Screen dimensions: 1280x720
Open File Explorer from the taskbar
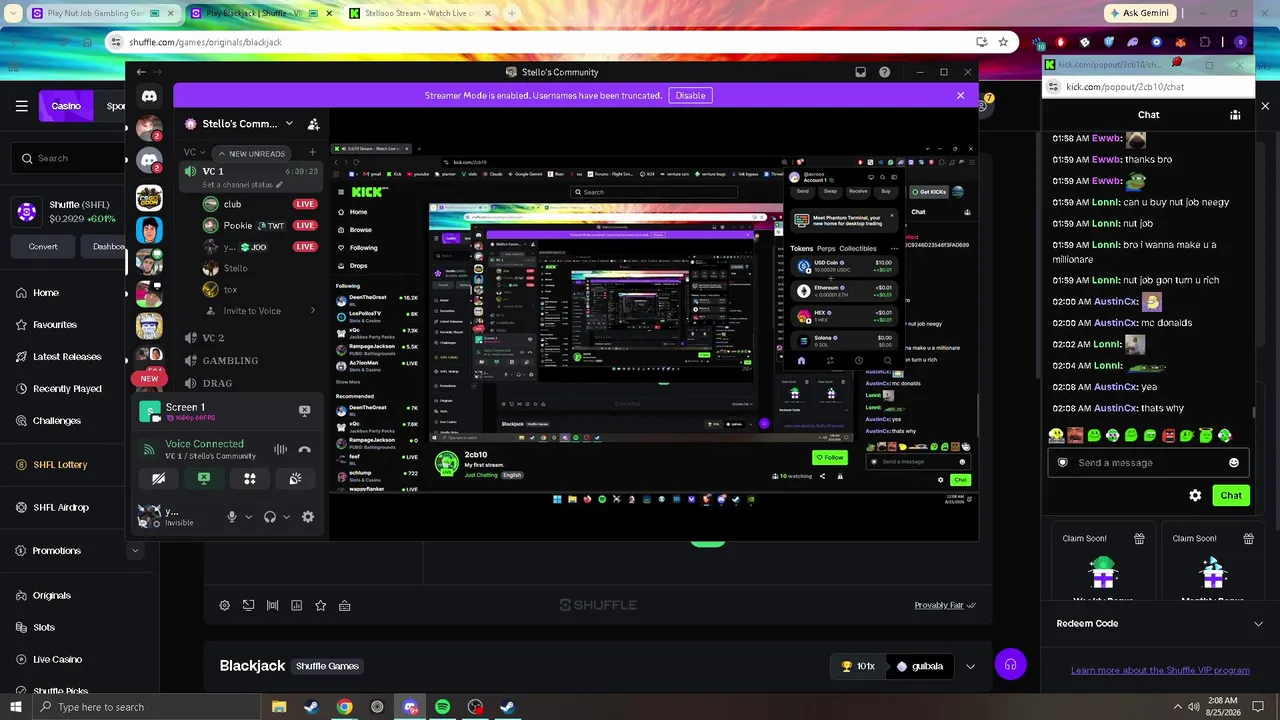(x=279, y=707)
